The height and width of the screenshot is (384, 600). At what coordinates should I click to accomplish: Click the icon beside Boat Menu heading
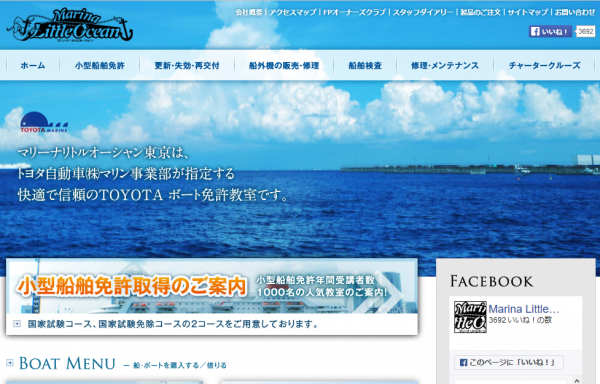(10, 363)
